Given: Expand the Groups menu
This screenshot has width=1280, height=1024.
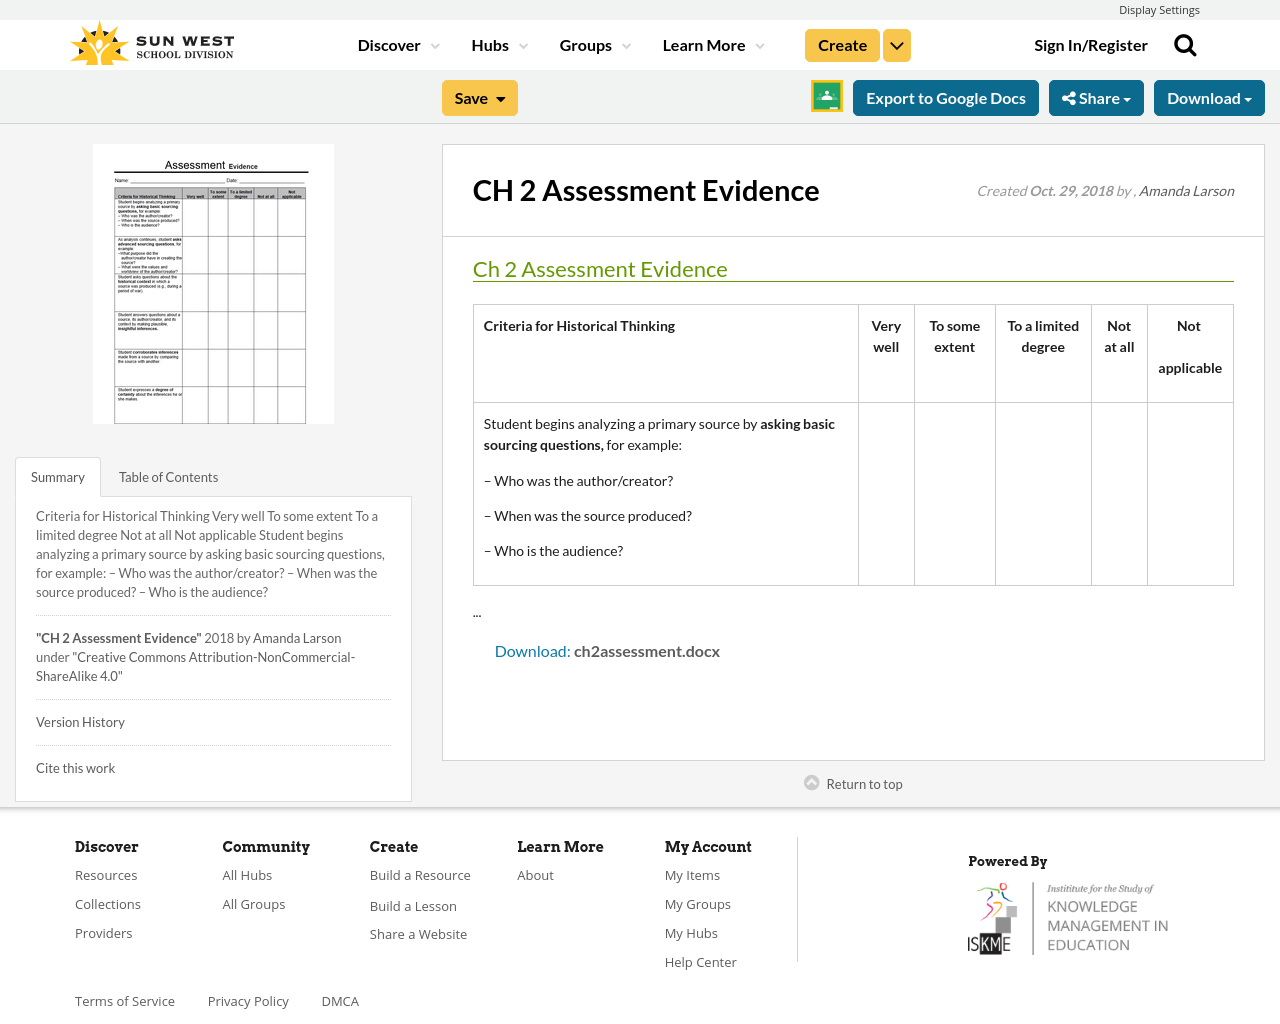Looking at the screenshot, I should coord(594,43).
